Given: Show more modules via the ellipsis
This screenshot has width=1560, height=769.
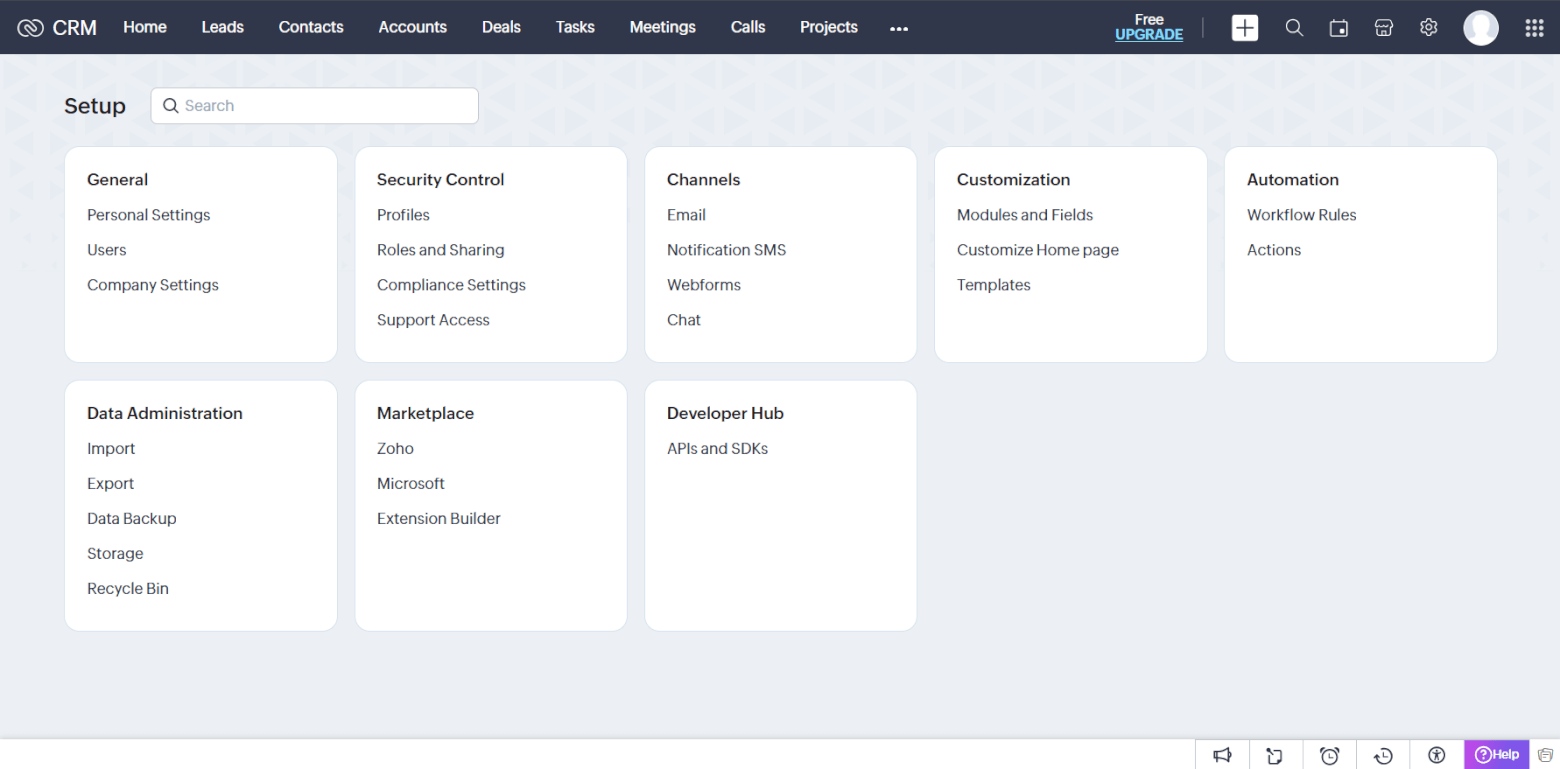Looking at the screenshot, I should [x=899, y=29].
